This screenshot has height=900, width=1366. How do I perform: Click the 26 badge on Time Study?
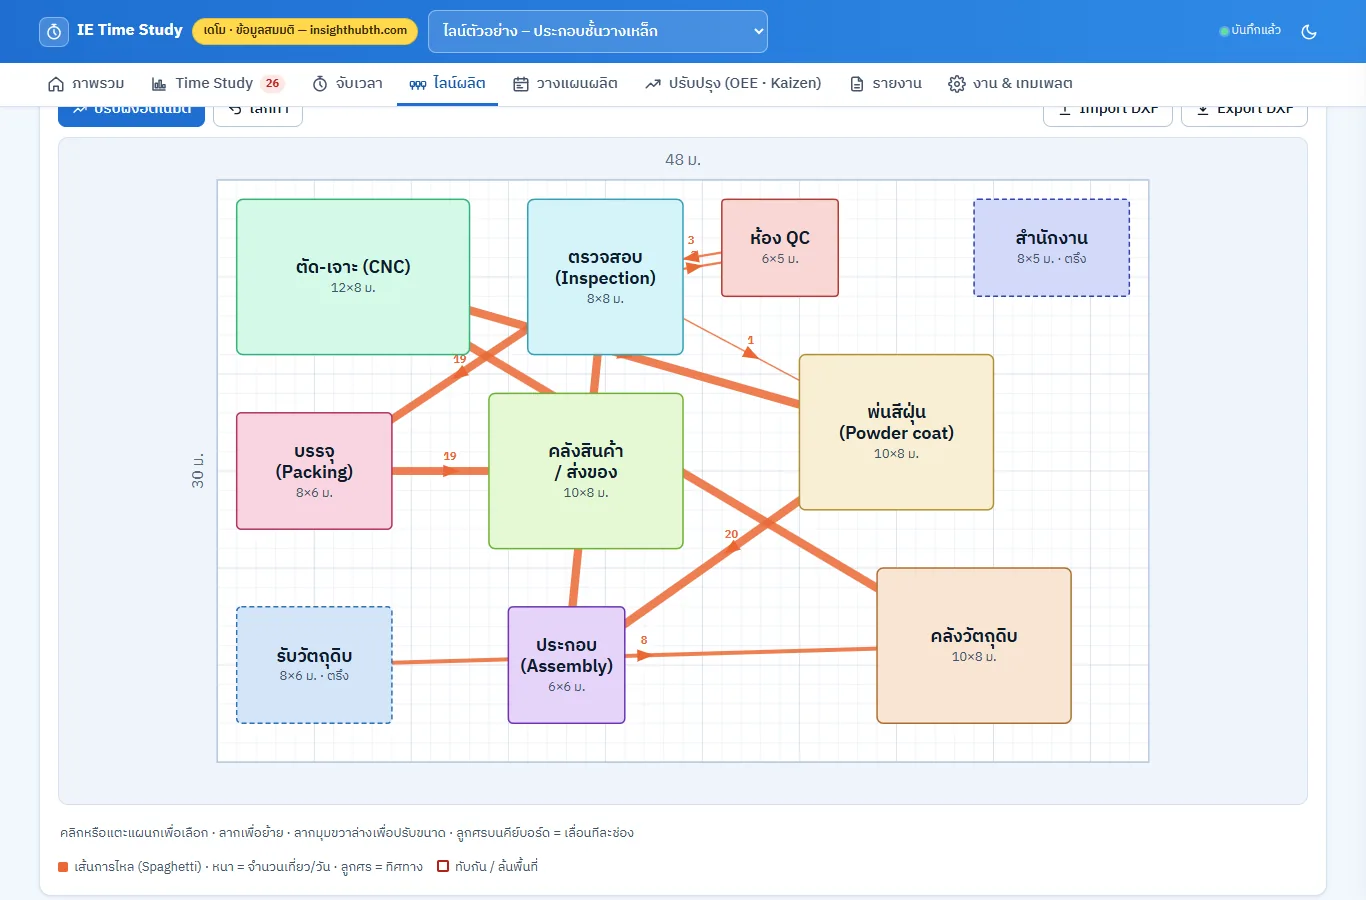272,84
